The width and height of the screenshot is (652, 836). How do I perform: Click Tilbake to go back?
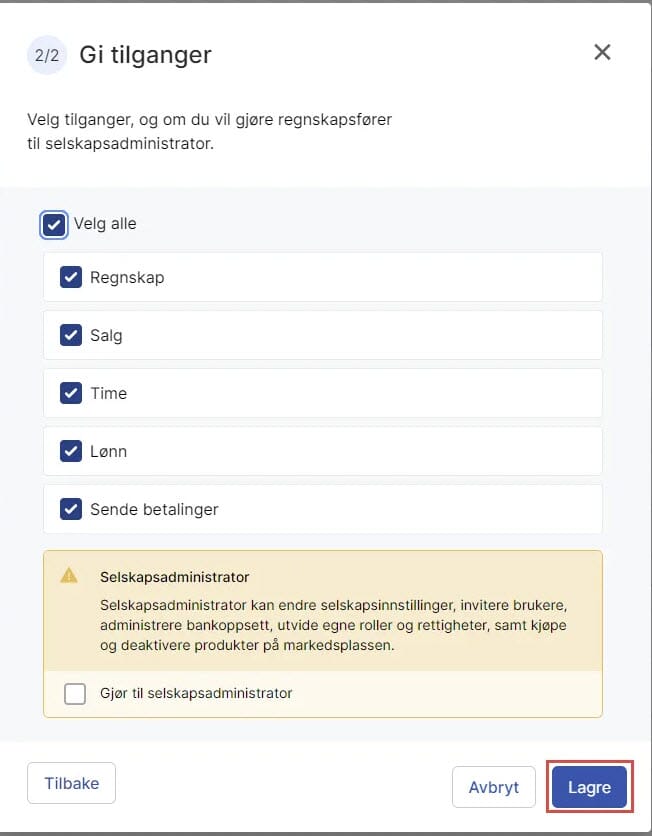(x=71, y=784)
